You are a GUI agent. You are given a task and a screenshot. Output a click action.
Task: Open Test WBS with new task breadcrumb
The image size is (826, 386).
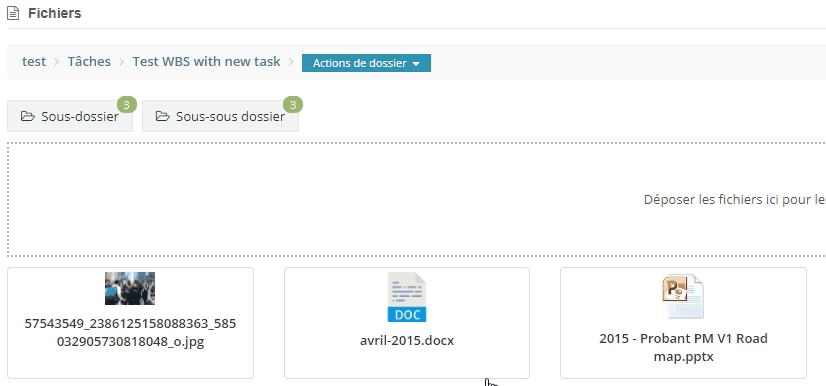(206, 62)
